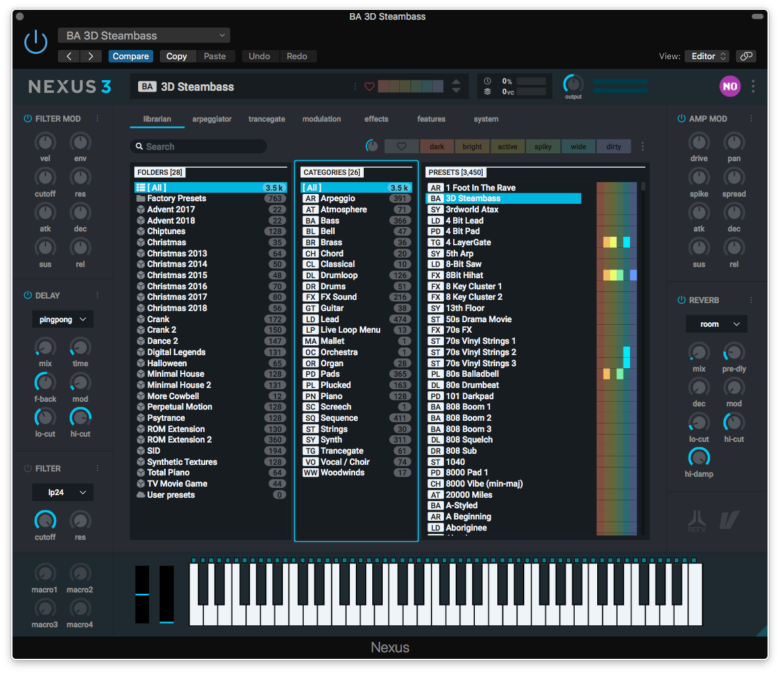Click the link icon next to Editor view
Viewport: 780px width, 674px height.
(x=746, y=56)
